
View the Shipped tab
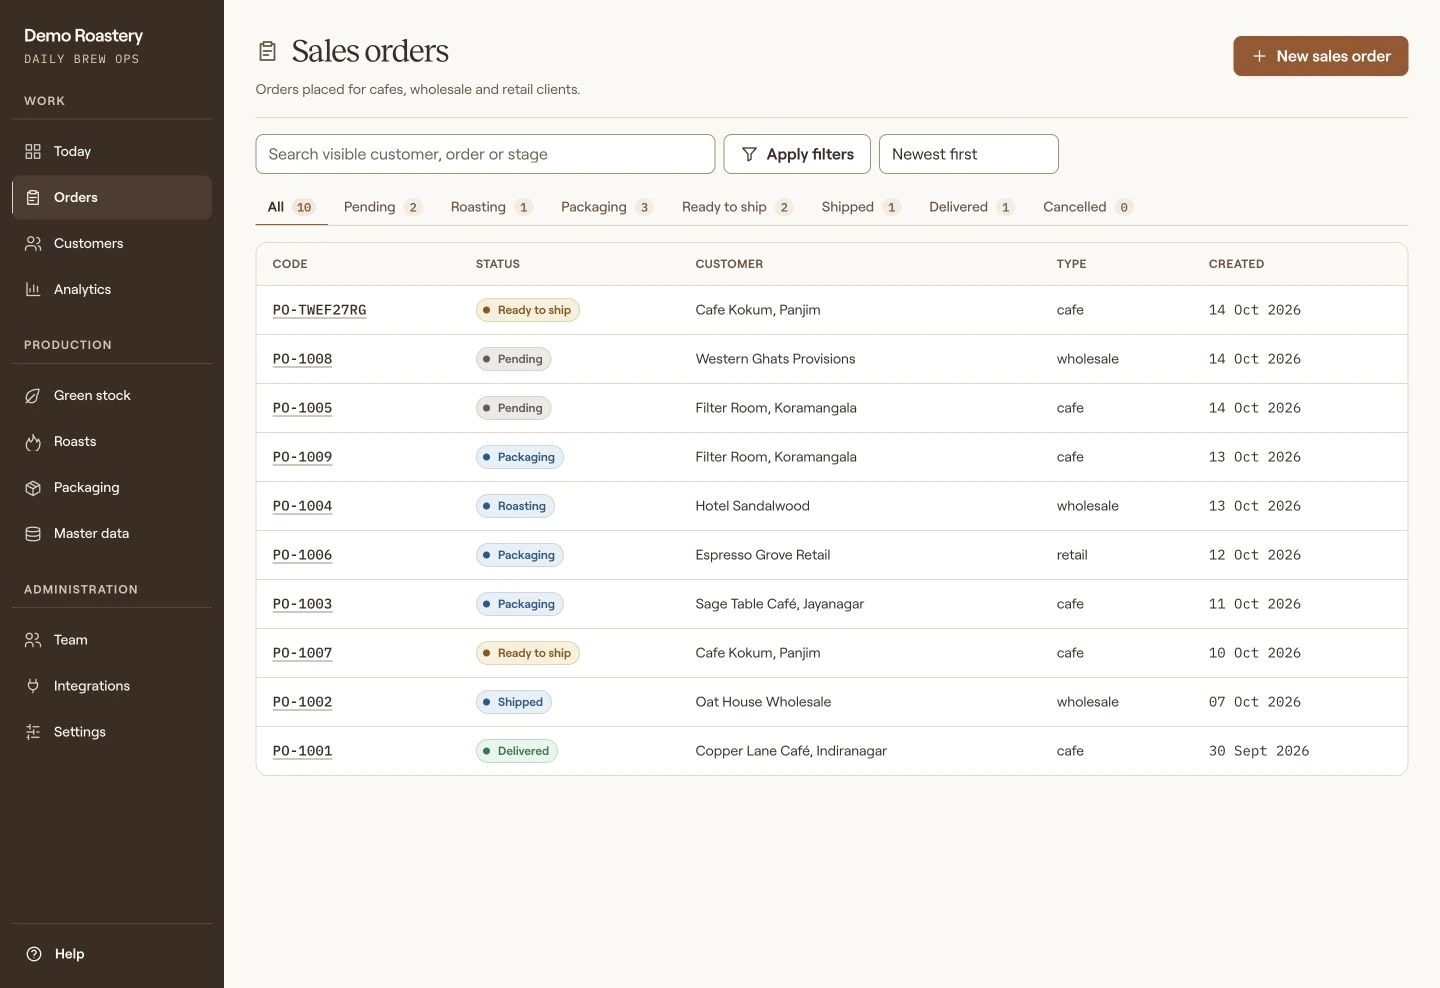coord(861,207)
